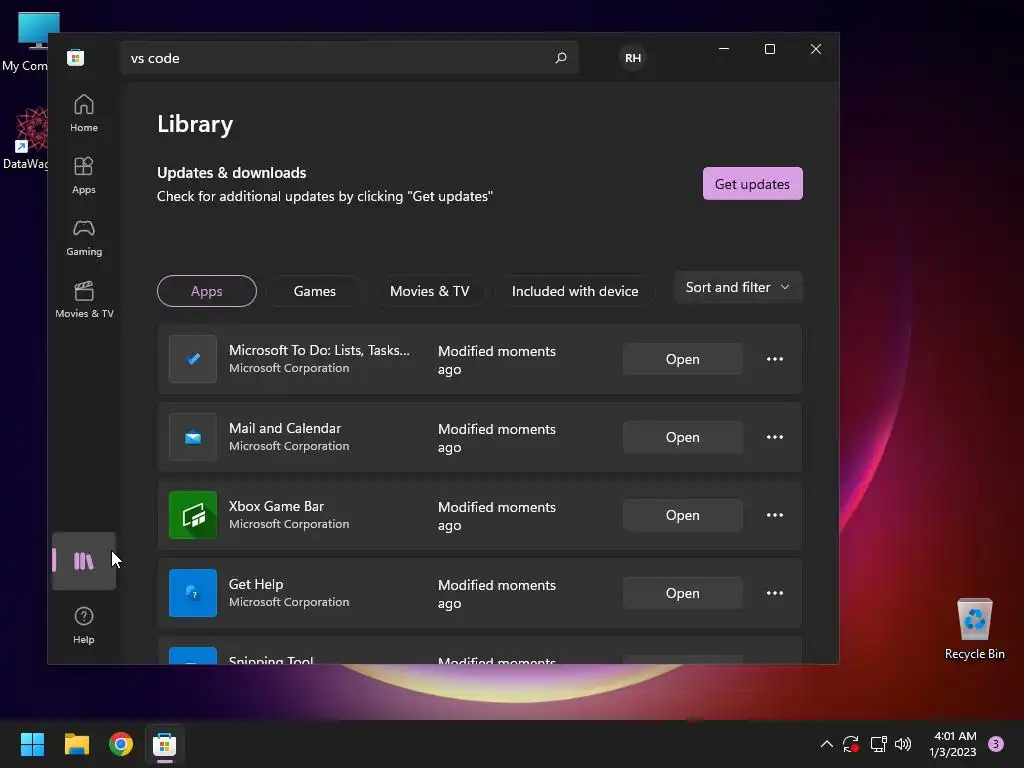Image resolution: width=1024 pixels, height=768 pixels.
Task: Click 'Xbox Game Bar' title text
Action: 276,506
